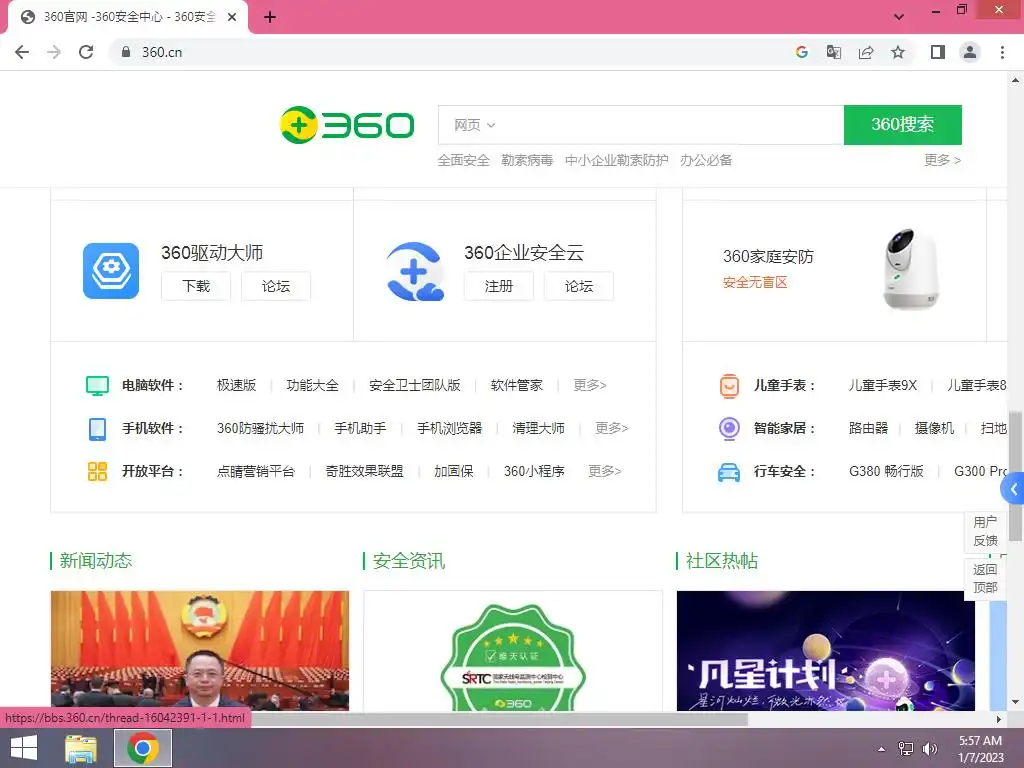
Task: Click the 360 logo
Action: point(347,125)
